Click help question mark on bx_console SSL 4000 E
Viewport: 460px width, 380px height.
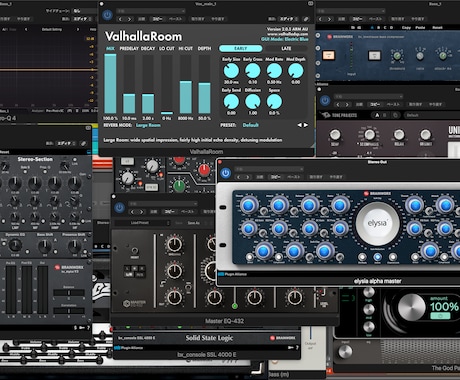[x=297, y=347]
